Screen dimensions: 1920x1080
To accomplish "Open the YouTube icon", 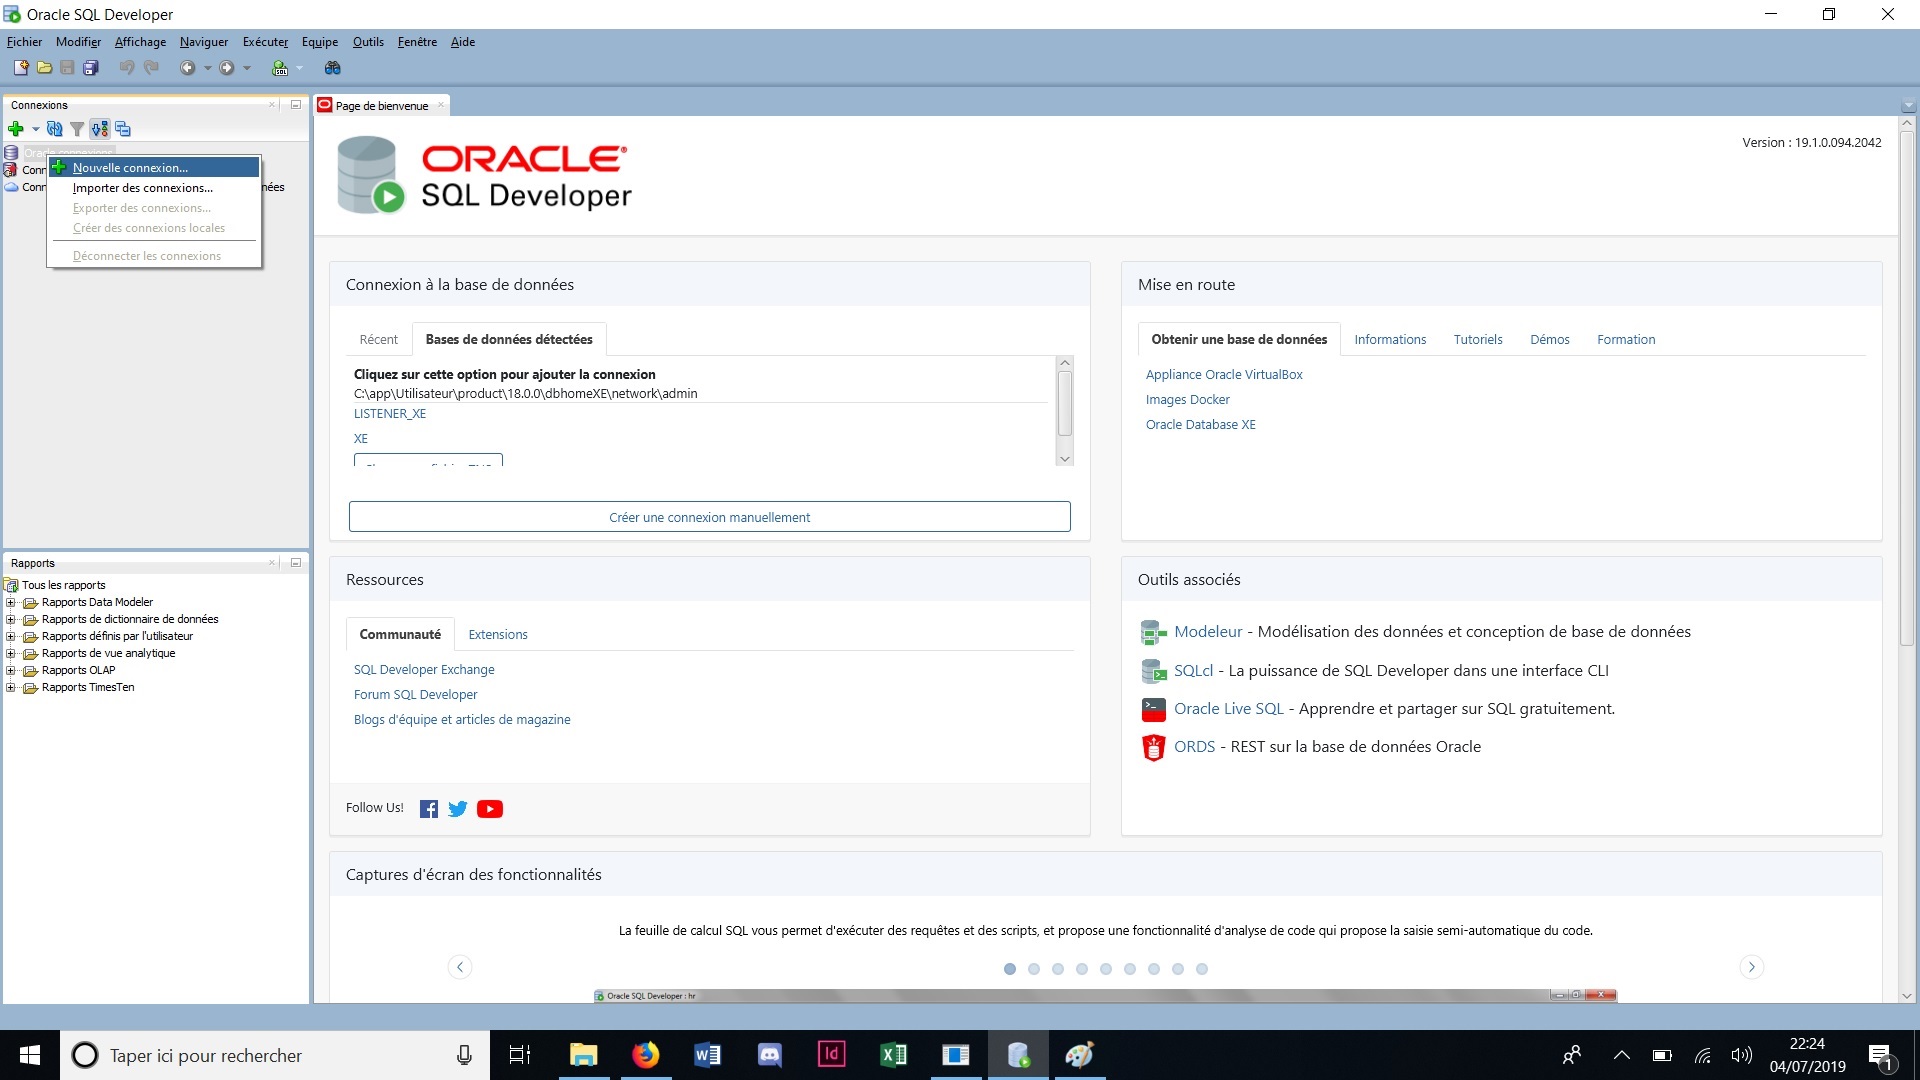I will point(490,809).
